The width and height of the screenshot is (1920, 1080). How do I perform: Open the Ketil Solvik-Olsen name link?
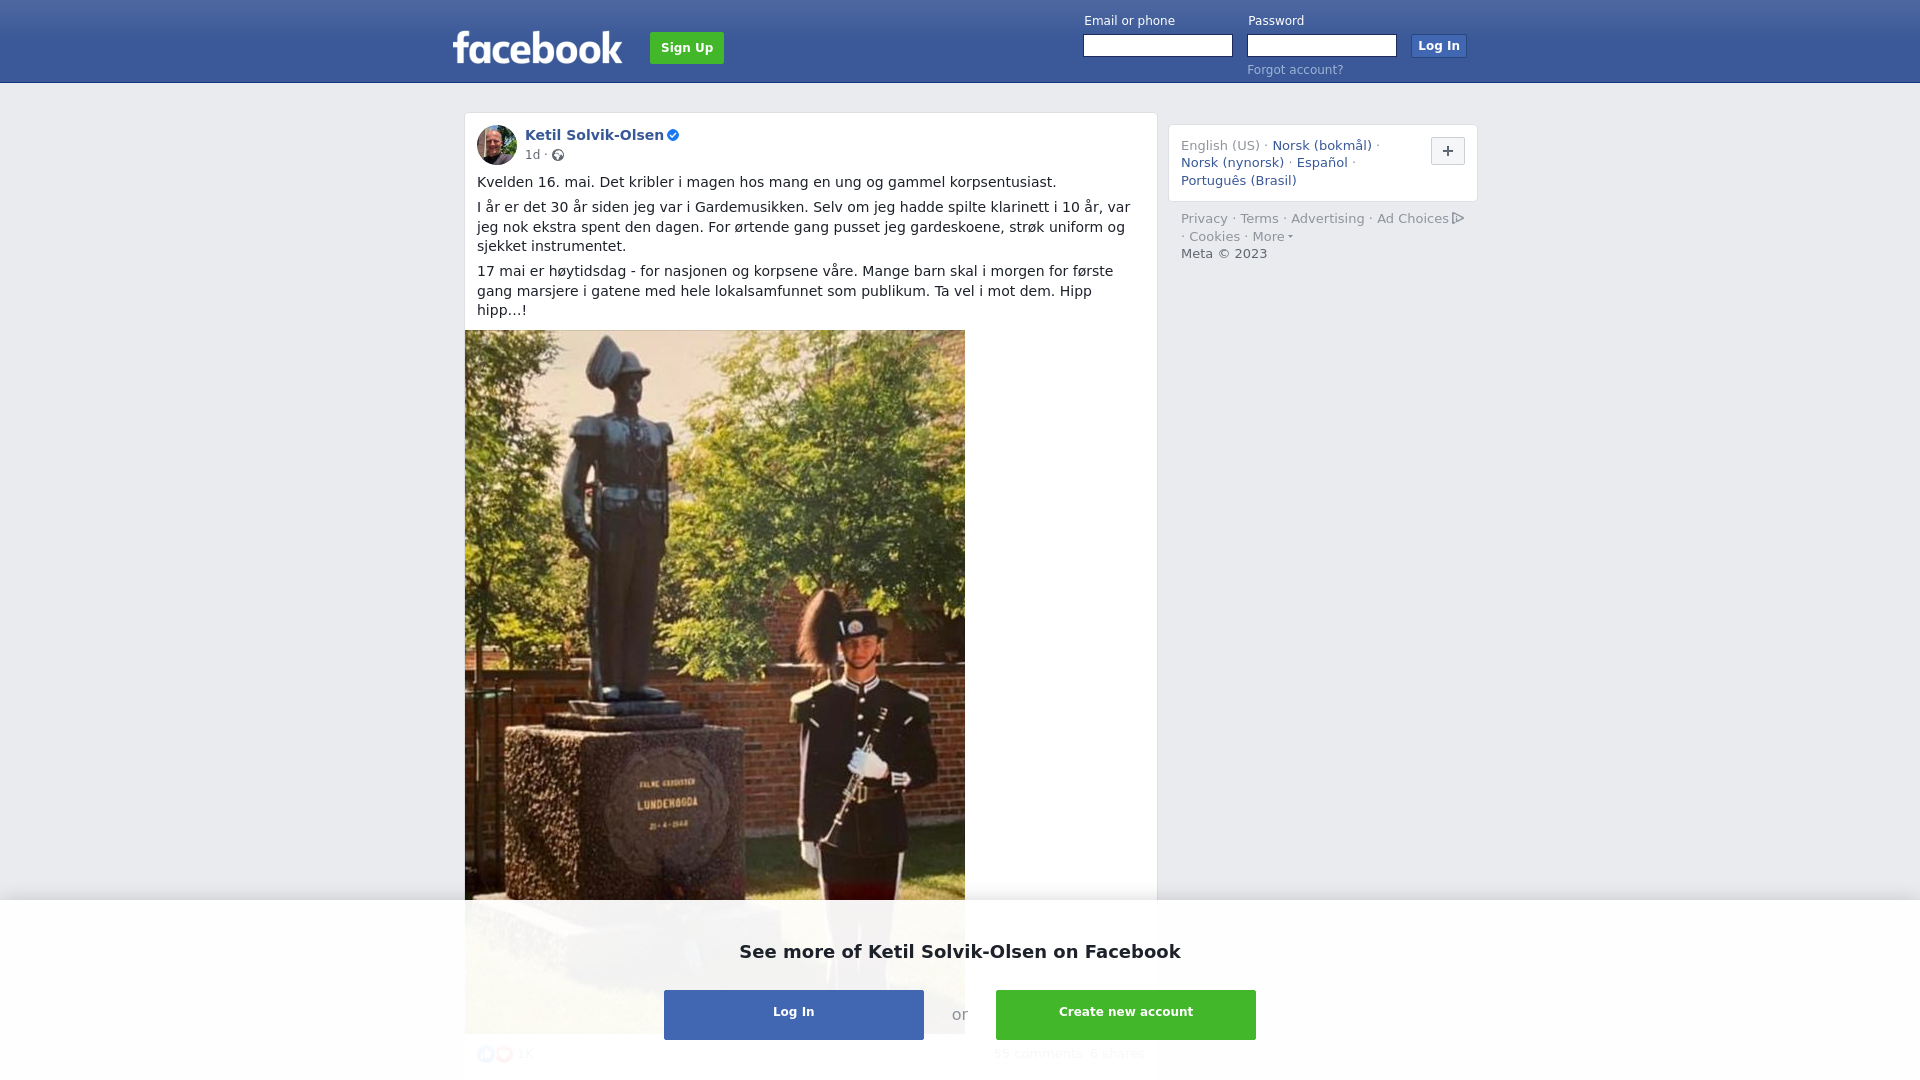coord(594,135)
